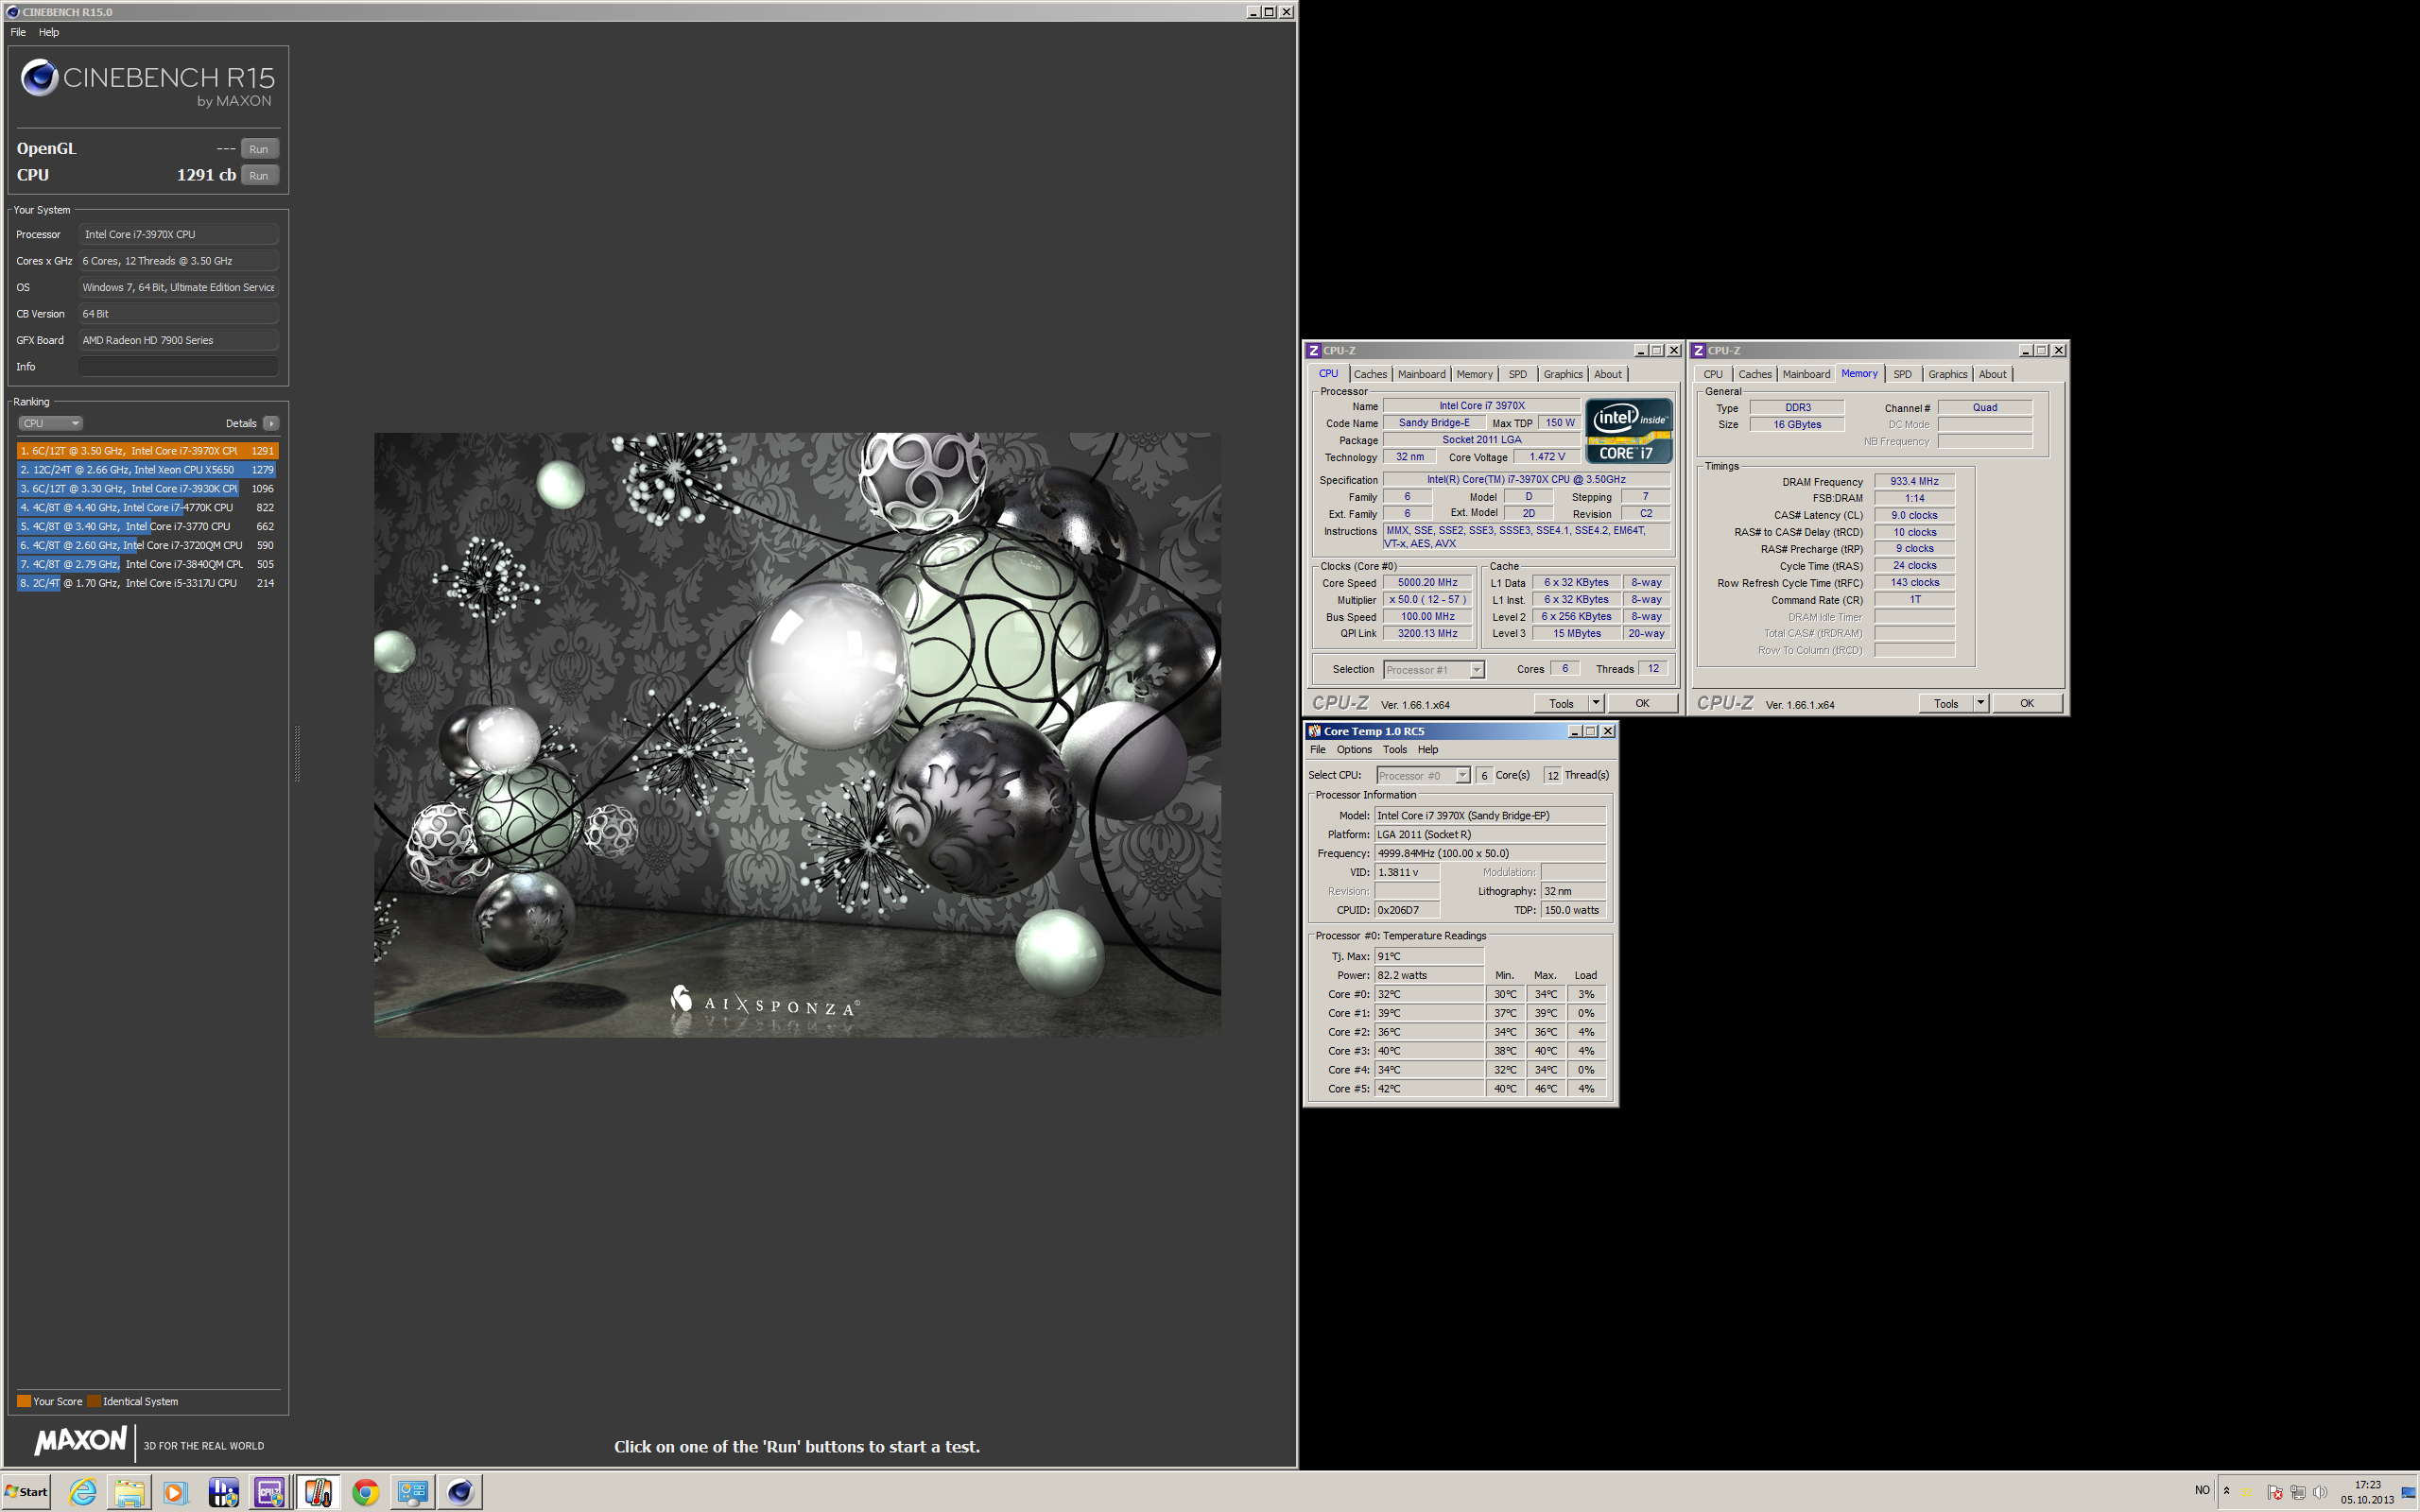This screenshot has height=1512, width=2420.
Task: Open the Control Panel taskbar icon
Action: [412, 1492]
